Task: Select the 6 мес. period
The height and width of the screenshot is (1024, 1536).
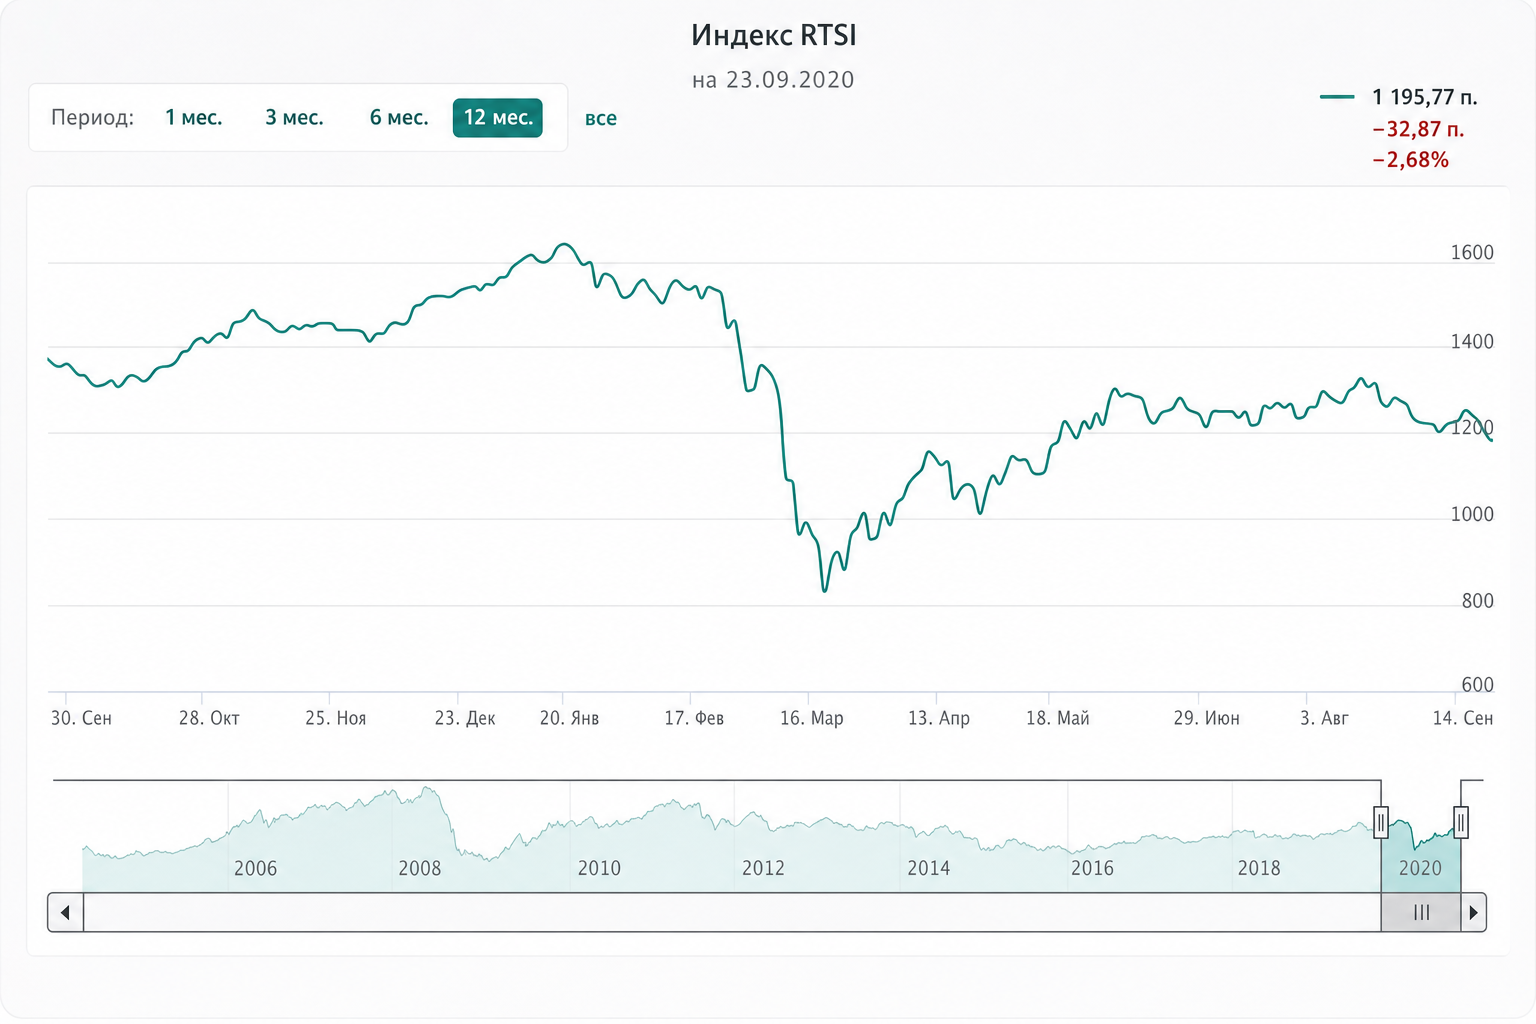Action: 399,118
